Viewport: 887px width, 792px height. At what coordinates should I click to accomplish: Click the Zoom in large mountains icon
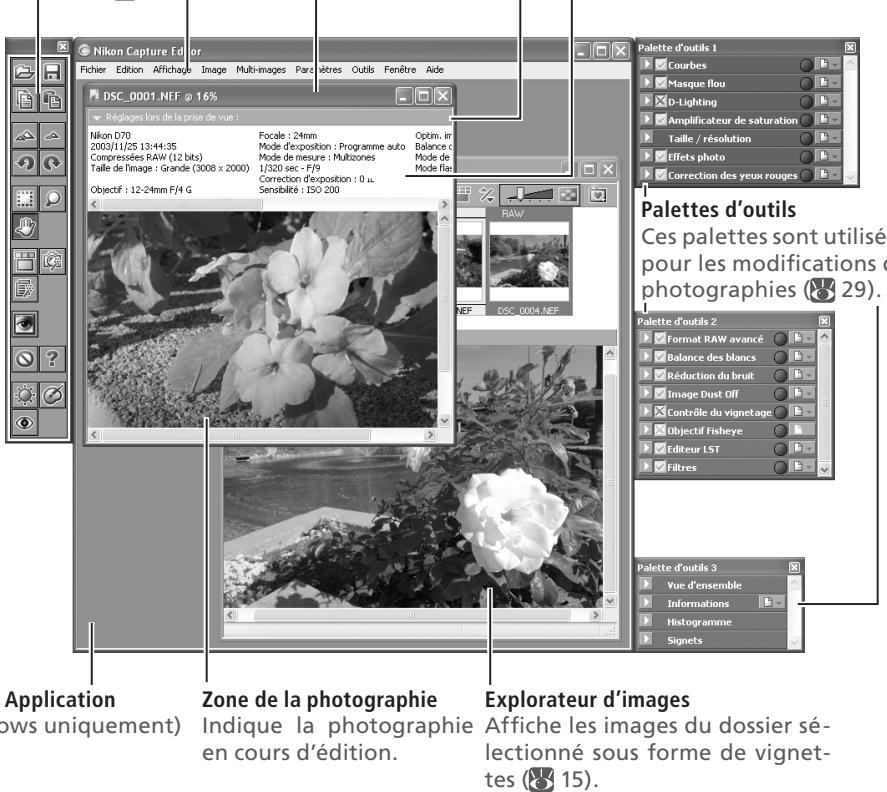24,135
